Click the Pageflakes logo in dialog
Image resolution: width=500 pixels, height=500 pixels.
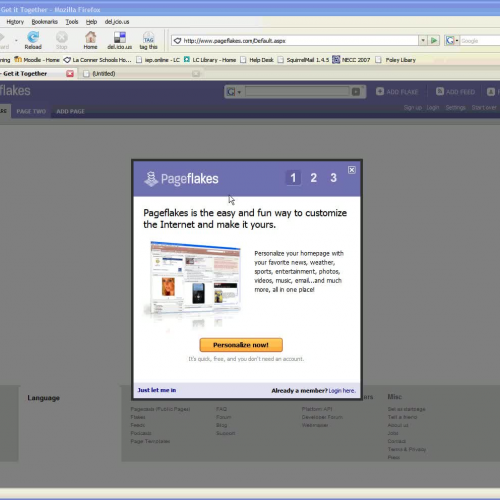pos(181,179)
